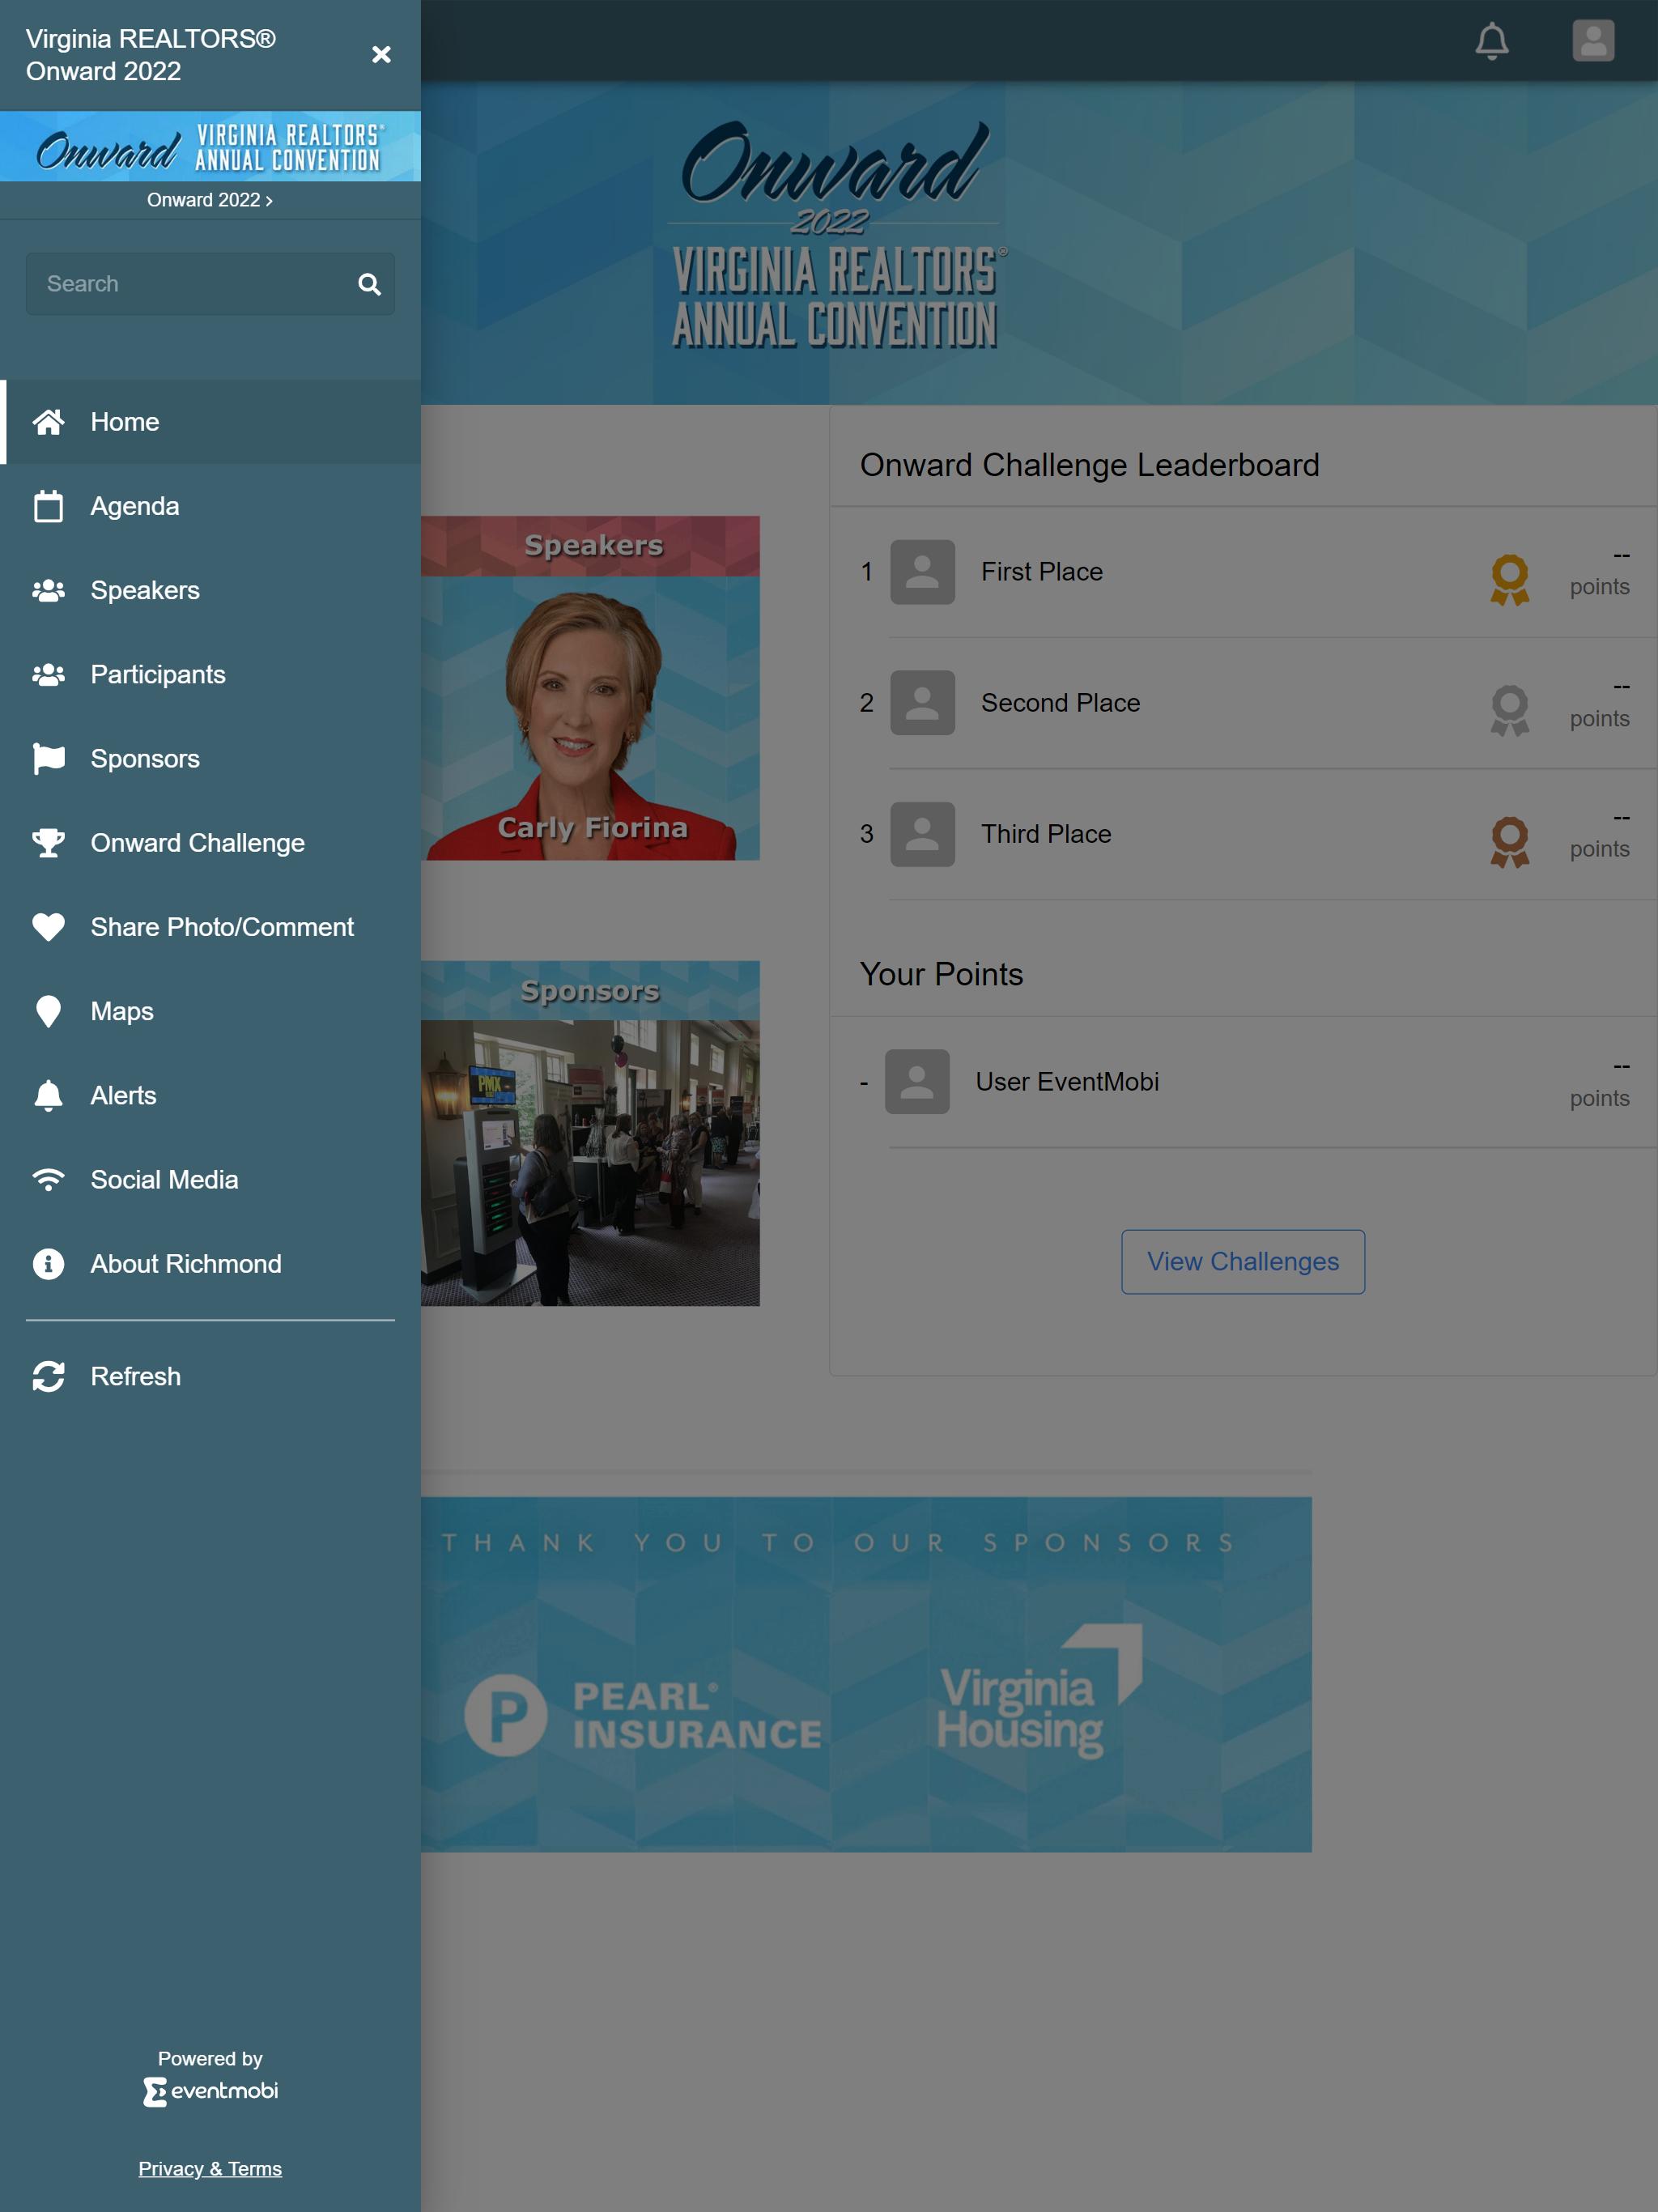
Task: Select Social Media in the menu
Action: [210, 1180]
